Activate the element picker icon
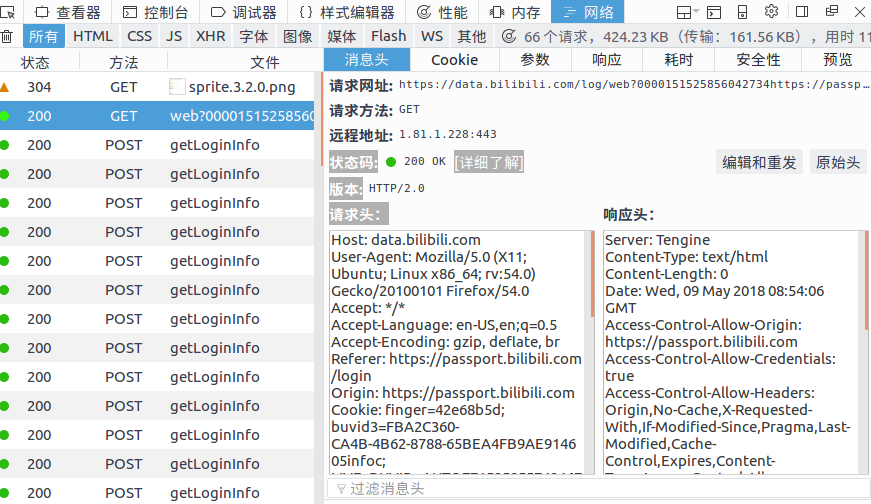This screenshot has width=871, height=504. coord(8,12)
